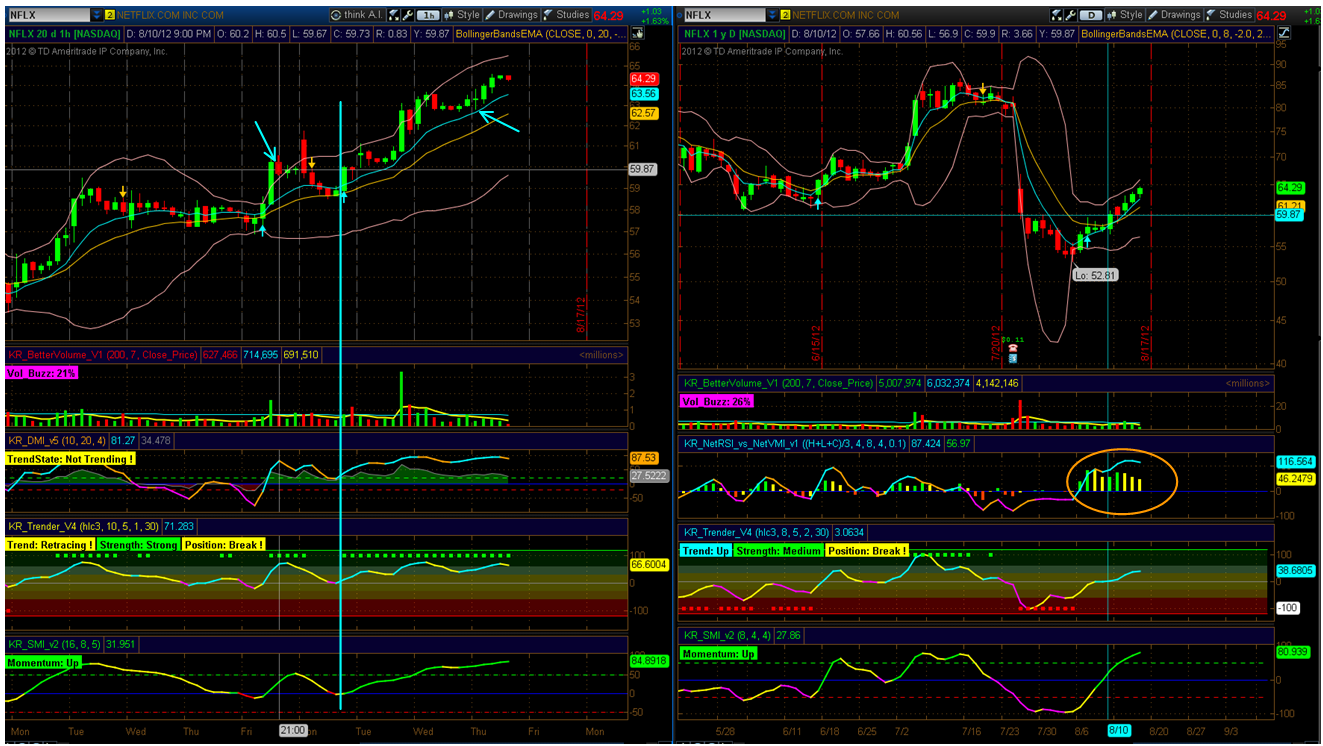Click the TrendState: Not Trending ! label
The height and width of the screenshot is (746, 1323).
(x=70, y=459)
